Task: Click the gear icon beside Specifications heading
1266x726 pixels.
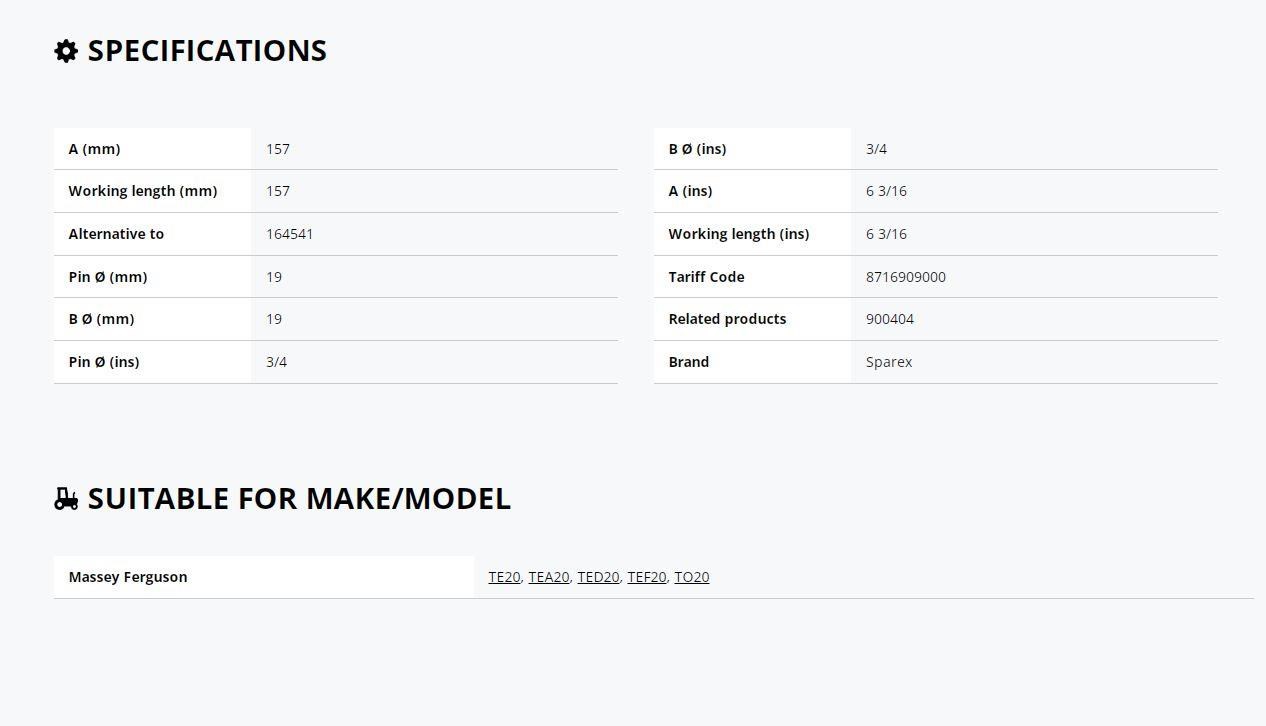Action: click(x=66, y=51)
